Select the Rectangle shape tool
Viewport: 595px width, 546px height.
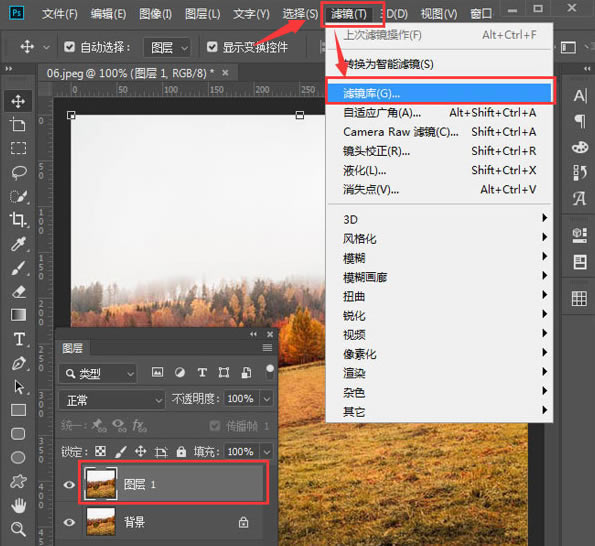tap(18, 410)
